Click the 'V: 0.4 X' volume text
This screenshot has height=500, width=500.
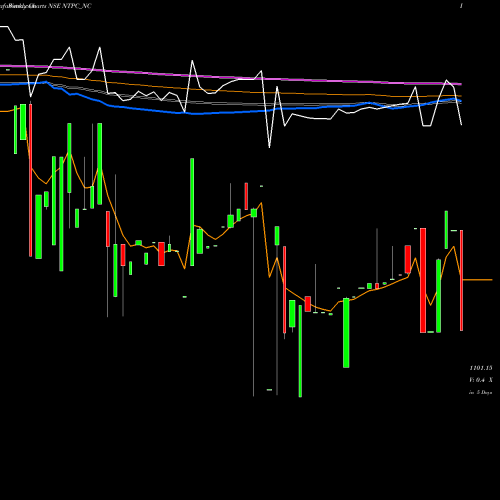point(481,380)
